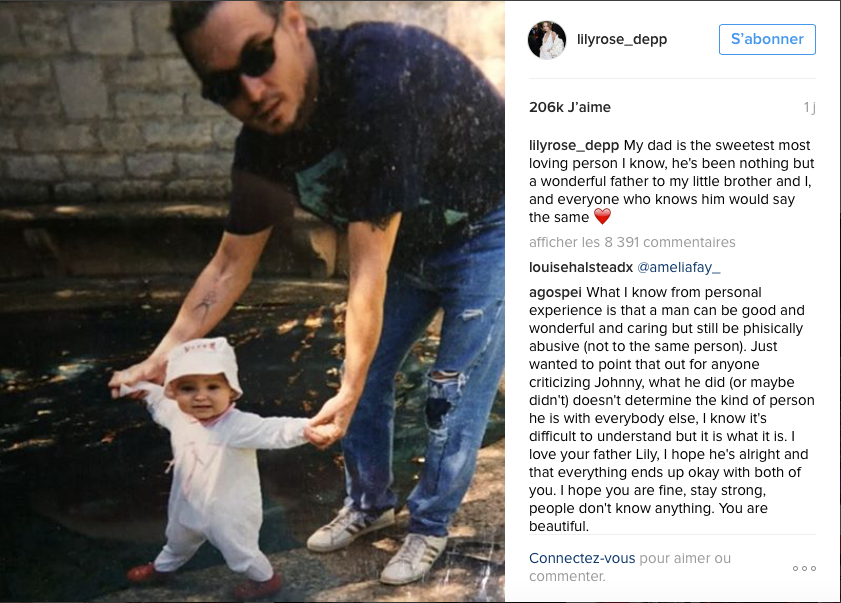Viewport: 841px width, 603px height.
Task: Click the 1j post timestamp
Action: pyautogui.click(x=809, y=108)
